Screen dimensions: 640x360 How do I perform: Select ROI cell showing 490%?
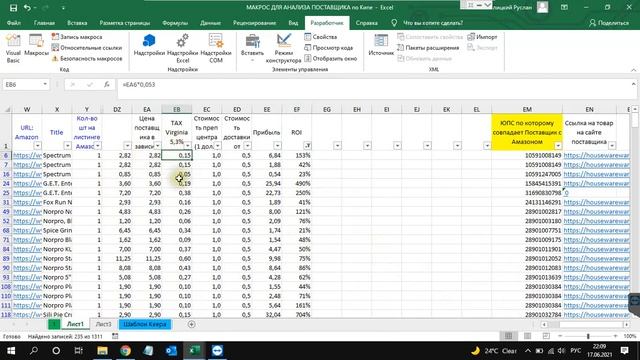click(x=297, y=184)
